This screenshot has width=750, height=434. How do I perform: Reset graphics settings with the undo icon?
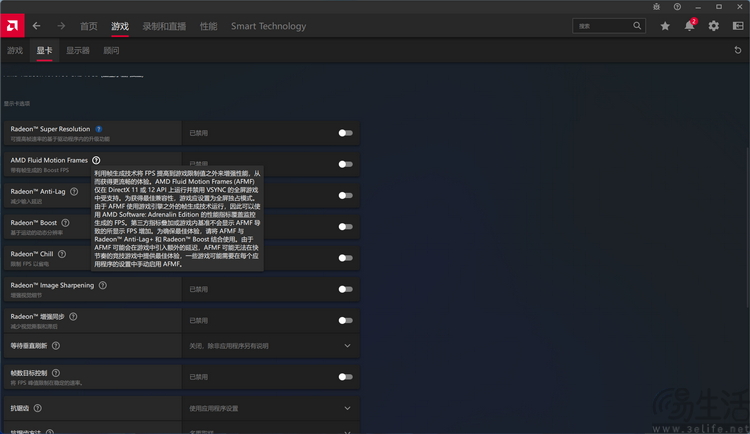click(x=738, y=50)
